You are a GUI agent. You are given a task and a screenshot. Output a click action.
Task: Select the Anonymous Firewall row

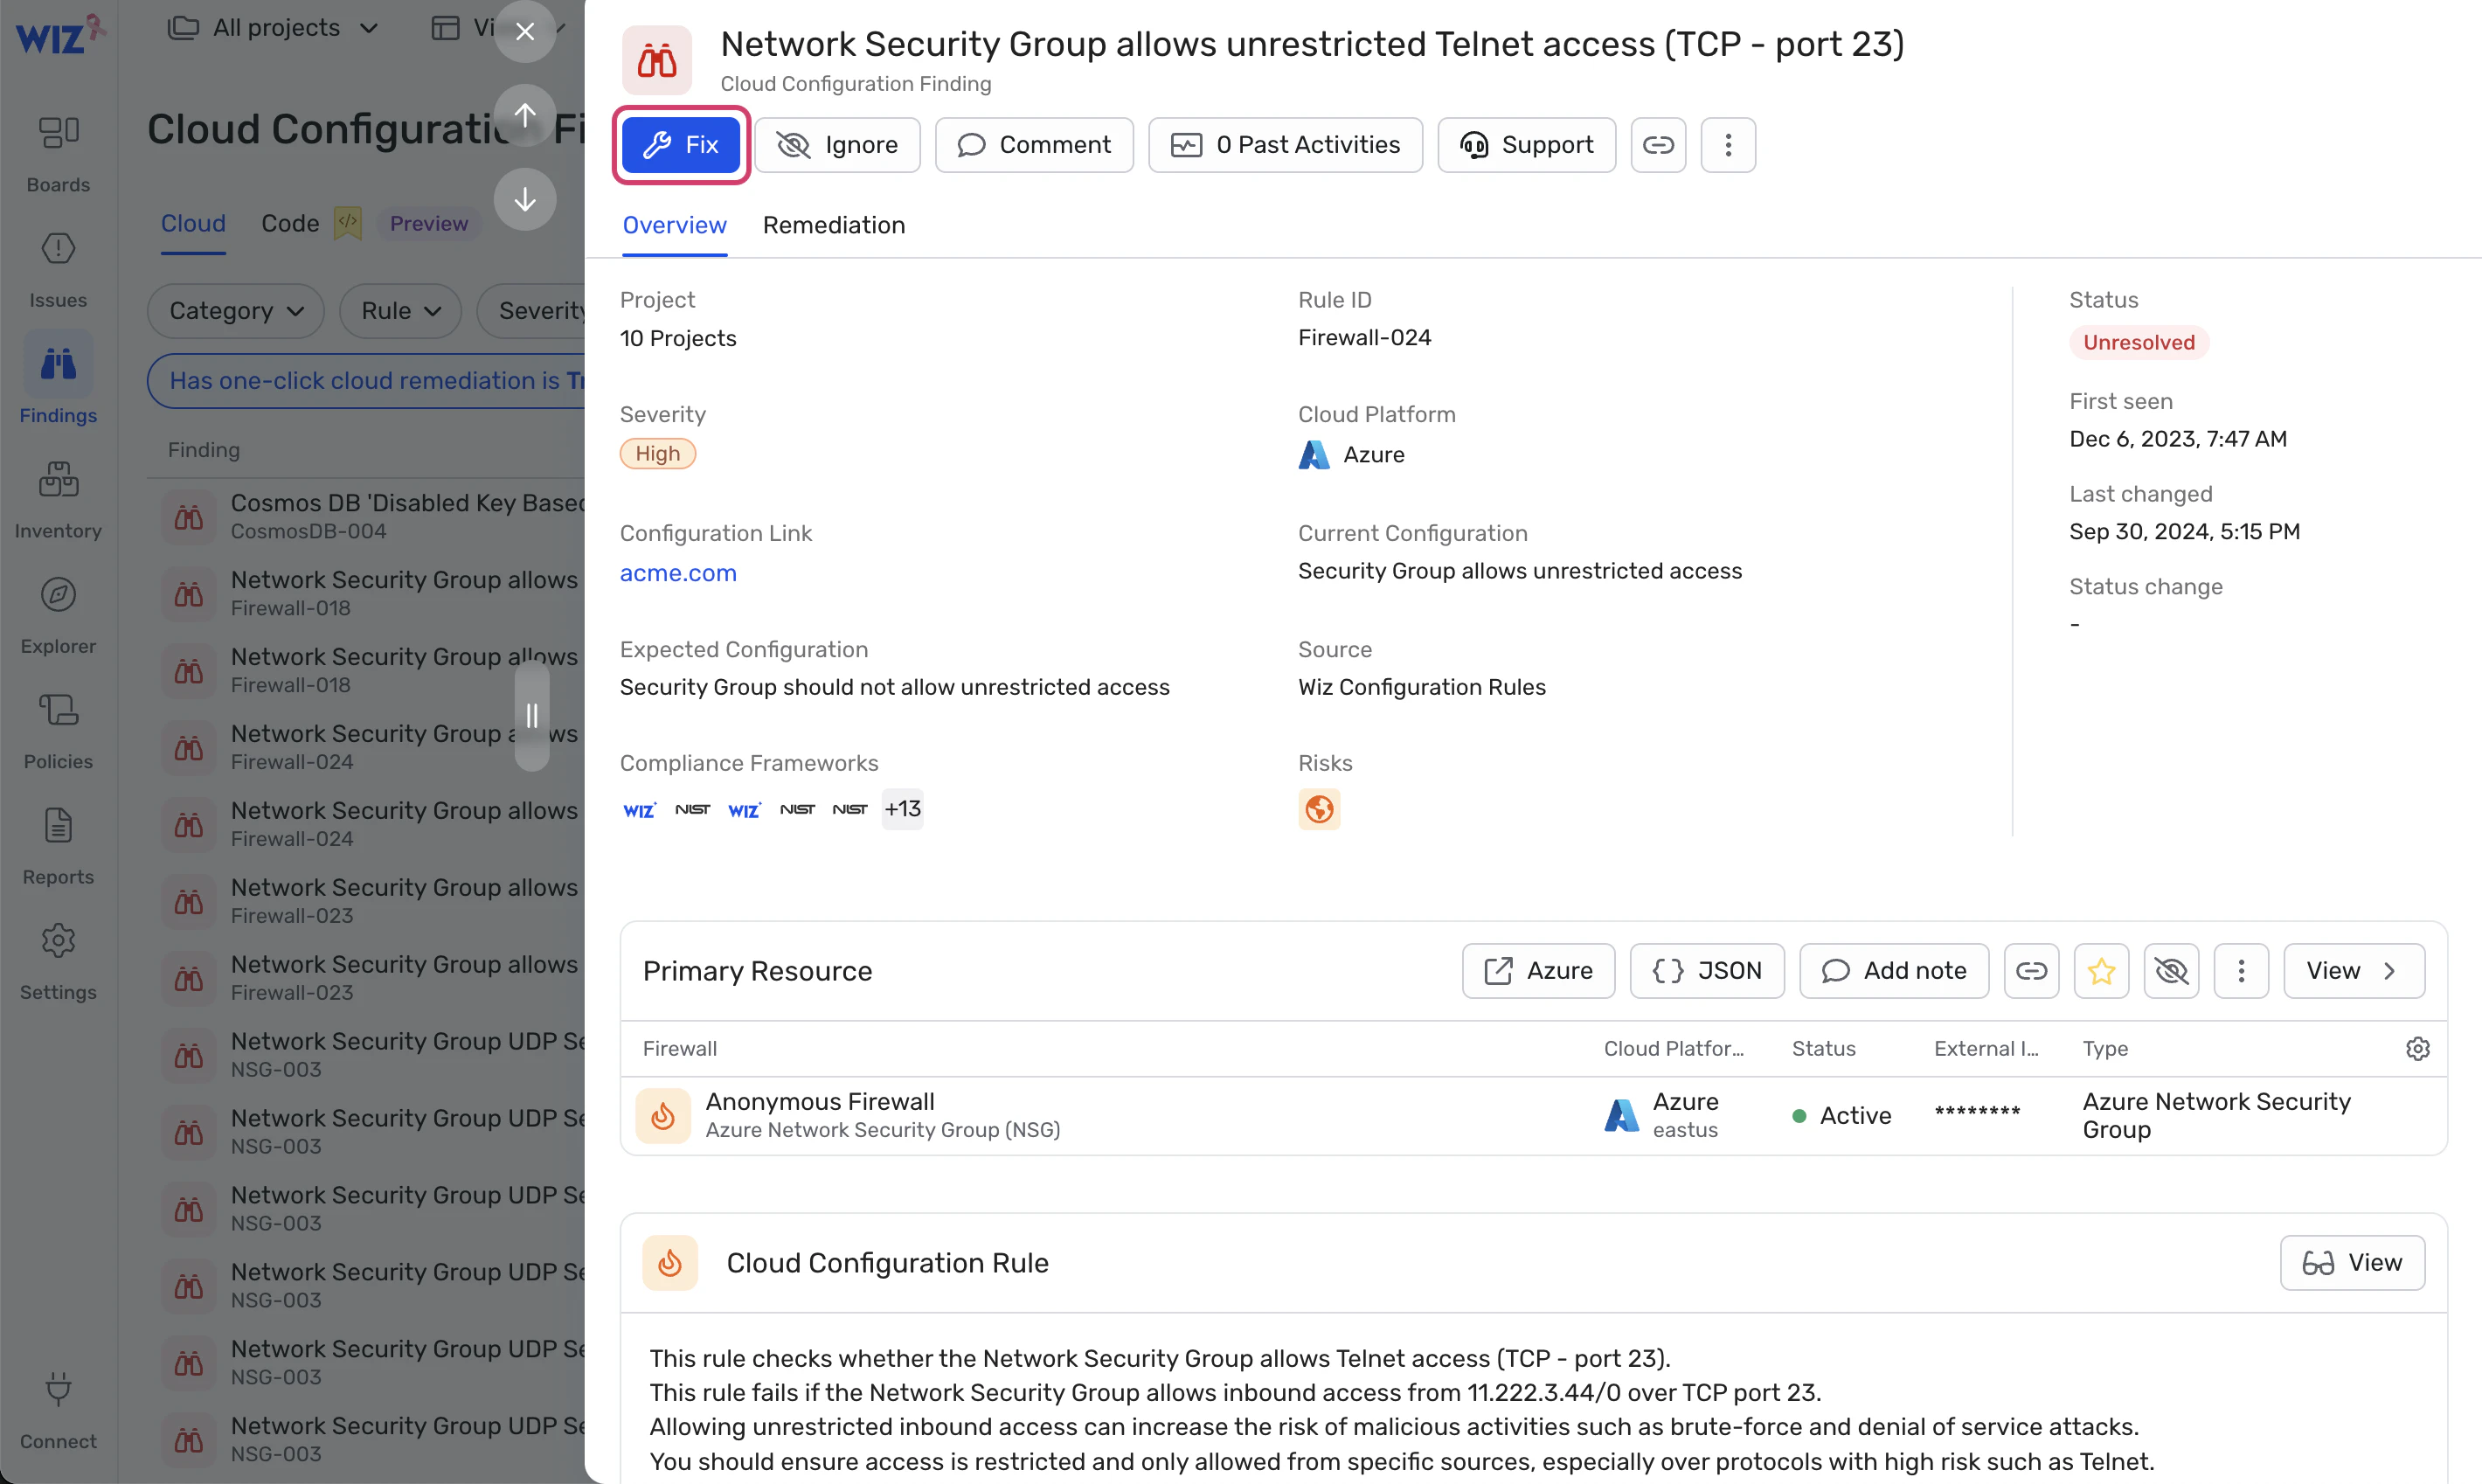1533,1116
